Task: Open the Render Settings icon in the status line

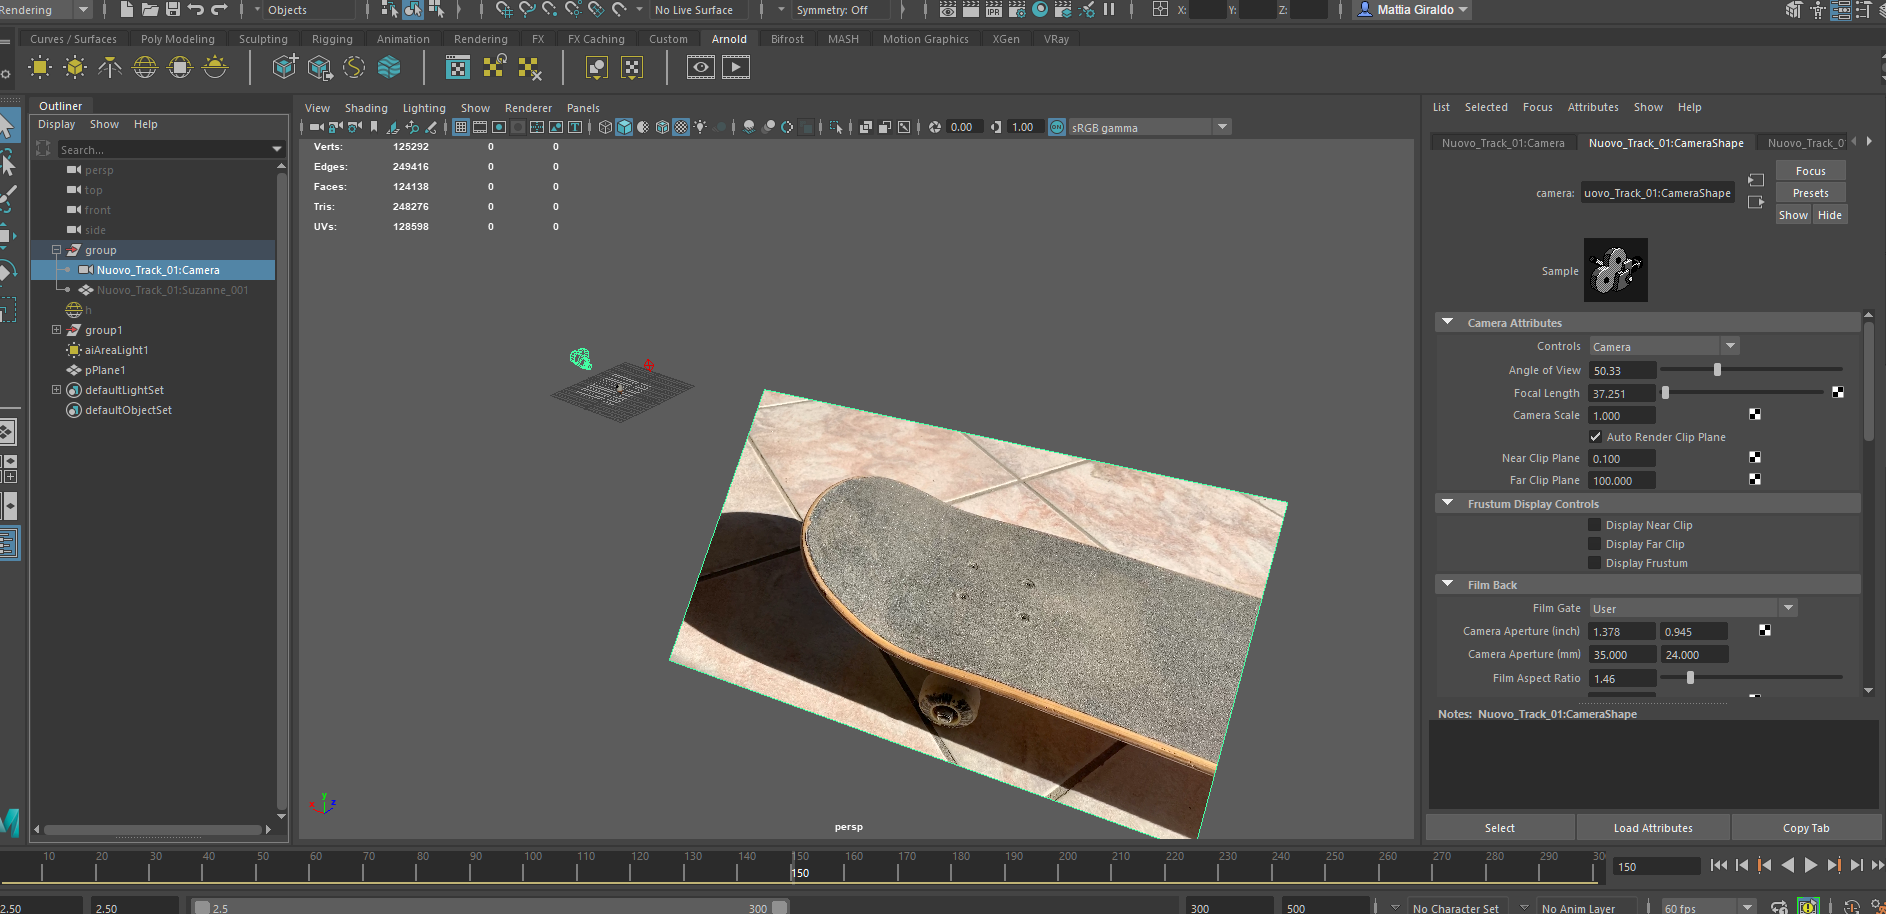Action: [x=1016, y=11]
